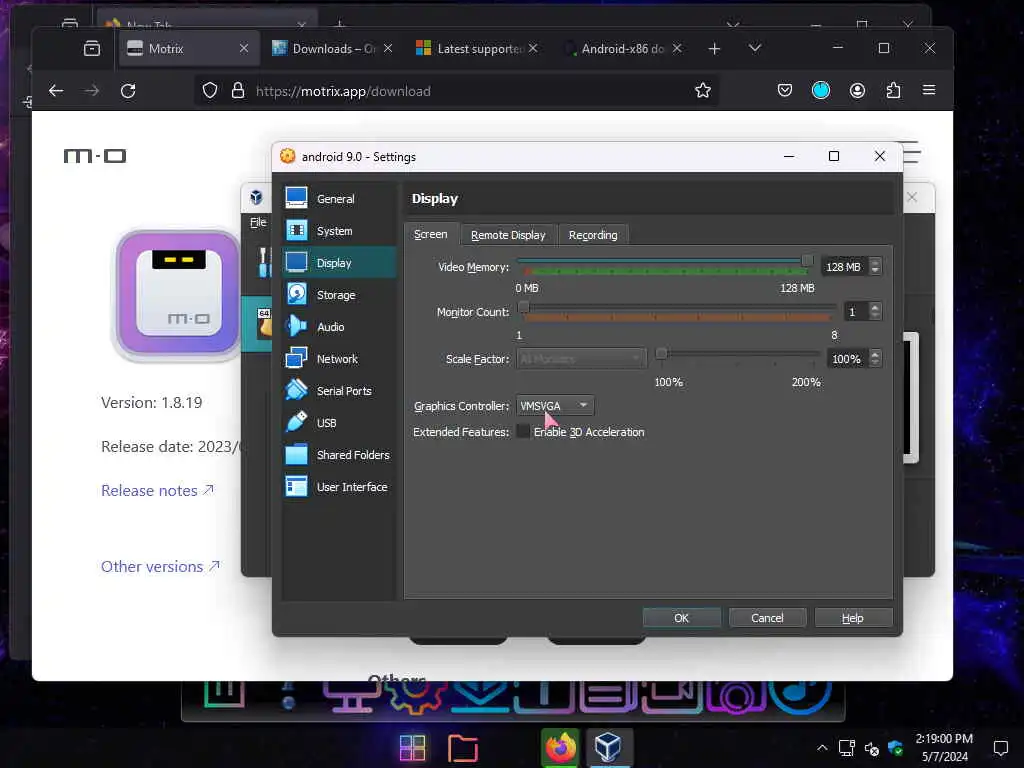
Task: Open the Pocket save icon
Action: point(785,90)
